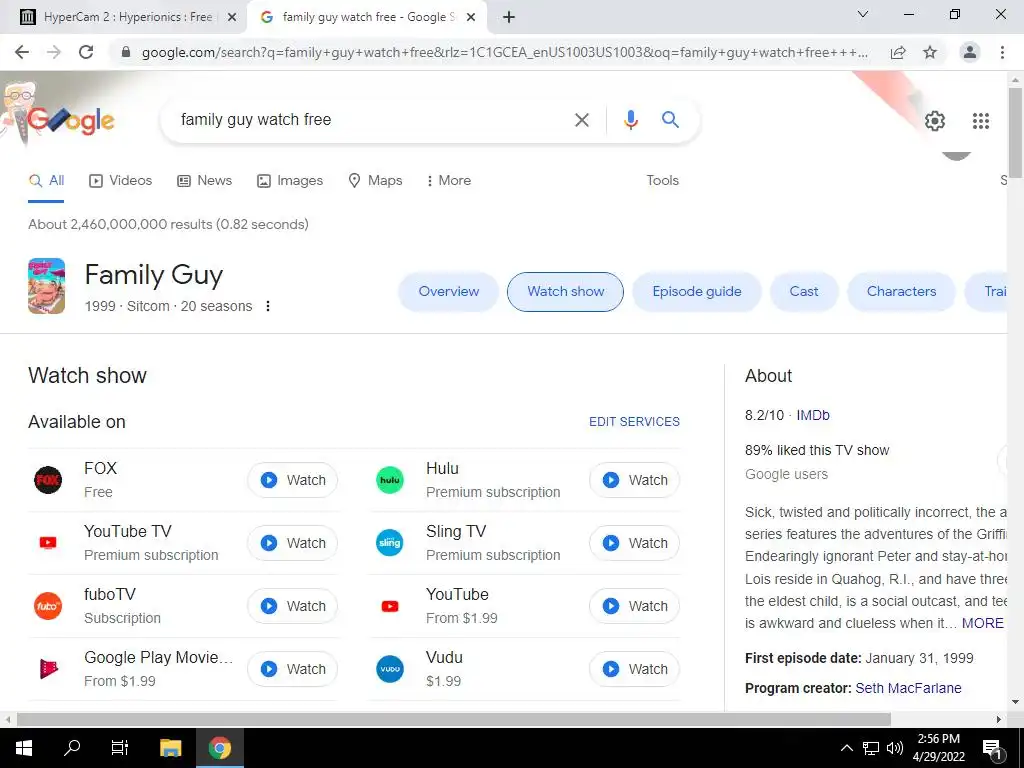Close the HyperCam 2 tab
Screen dimensions: 1024x768
[232, 17]
